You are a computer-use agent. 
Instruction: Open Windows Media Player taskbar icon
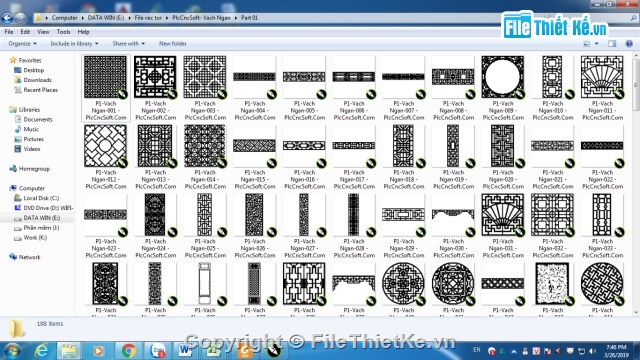coord(98,351)
